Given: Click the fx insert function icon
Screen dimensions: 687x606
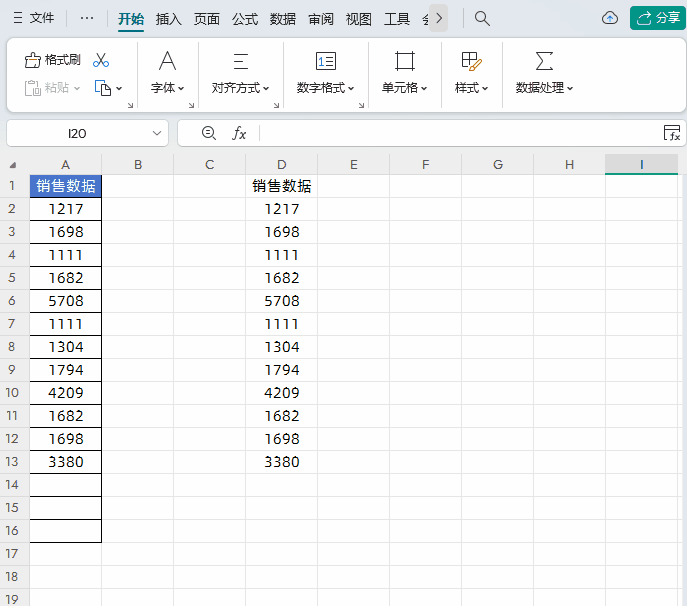Looking at the screenshot, I should click(239, 133).
